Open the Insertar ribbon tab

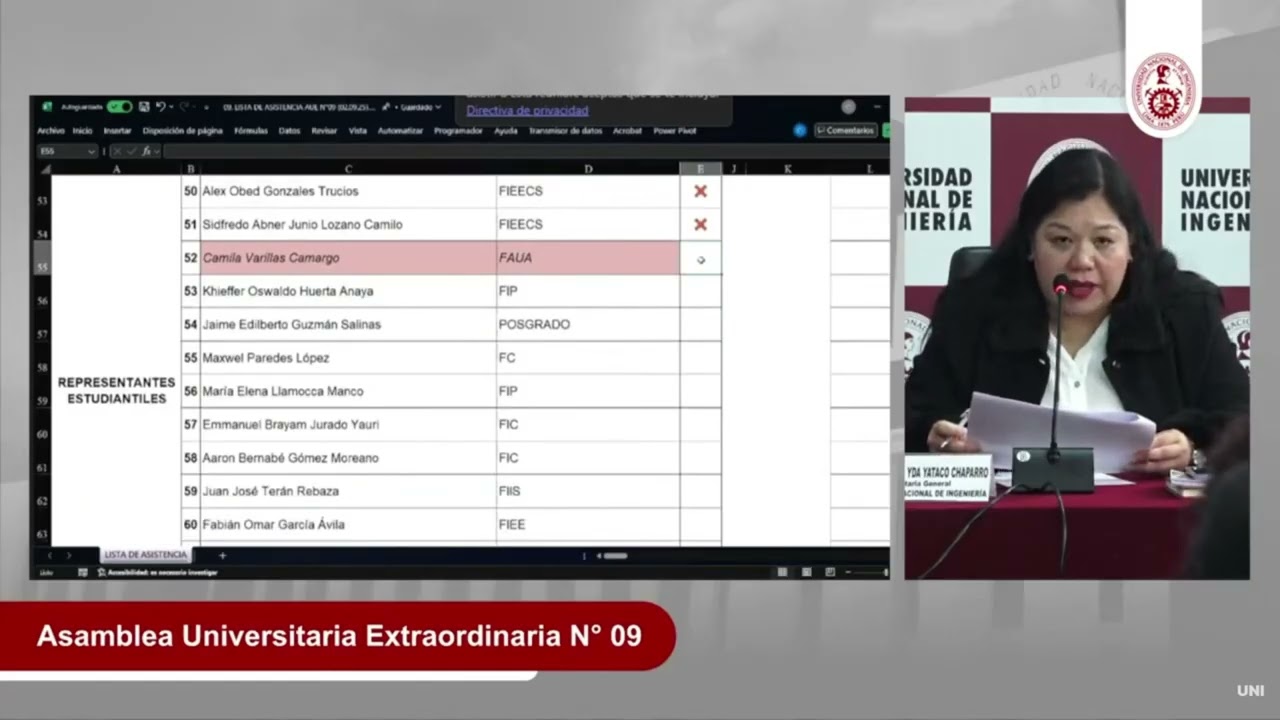point(117,131)
